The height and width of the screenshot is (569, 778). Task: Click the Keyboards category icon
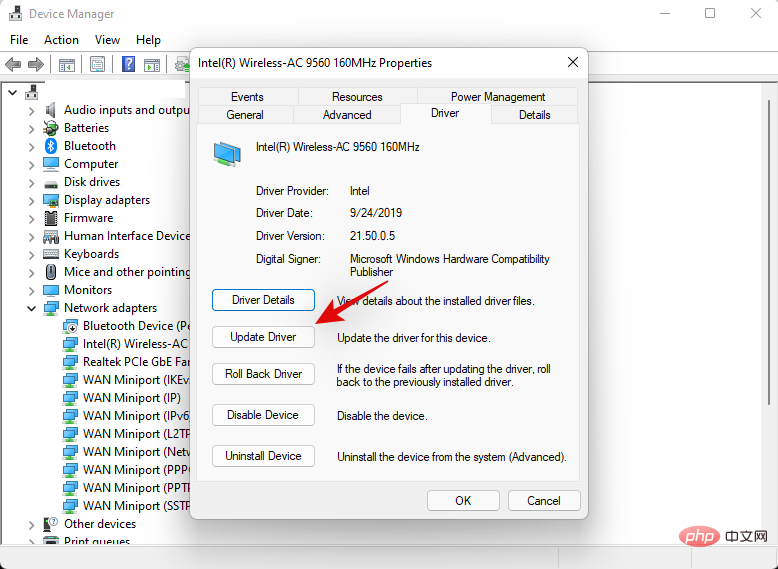(x=51, y=254)
